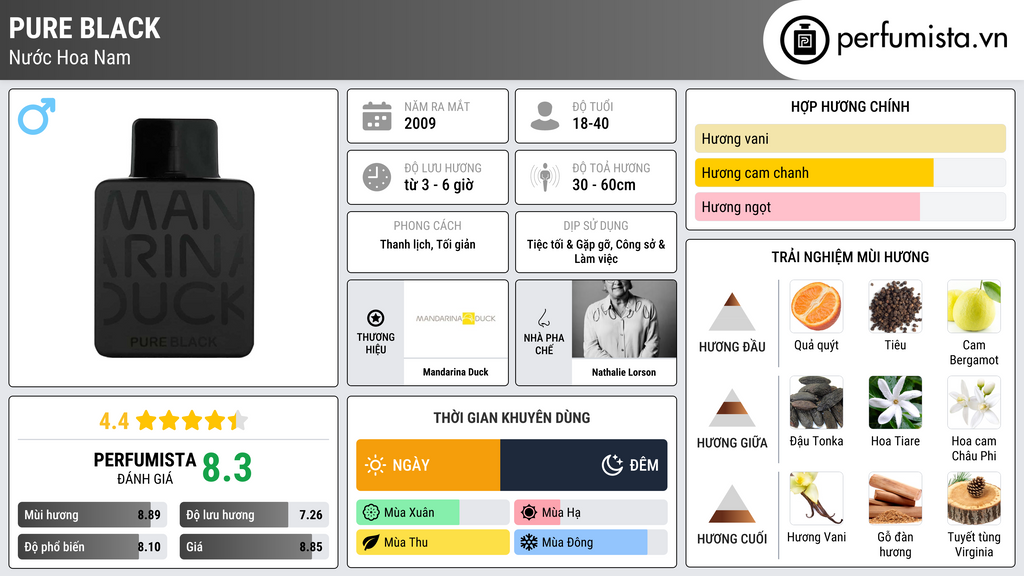Screen dimensions: 1024x576
Task: Click the sillage value 30 - 60cm
Action: (x=604, y=185)
